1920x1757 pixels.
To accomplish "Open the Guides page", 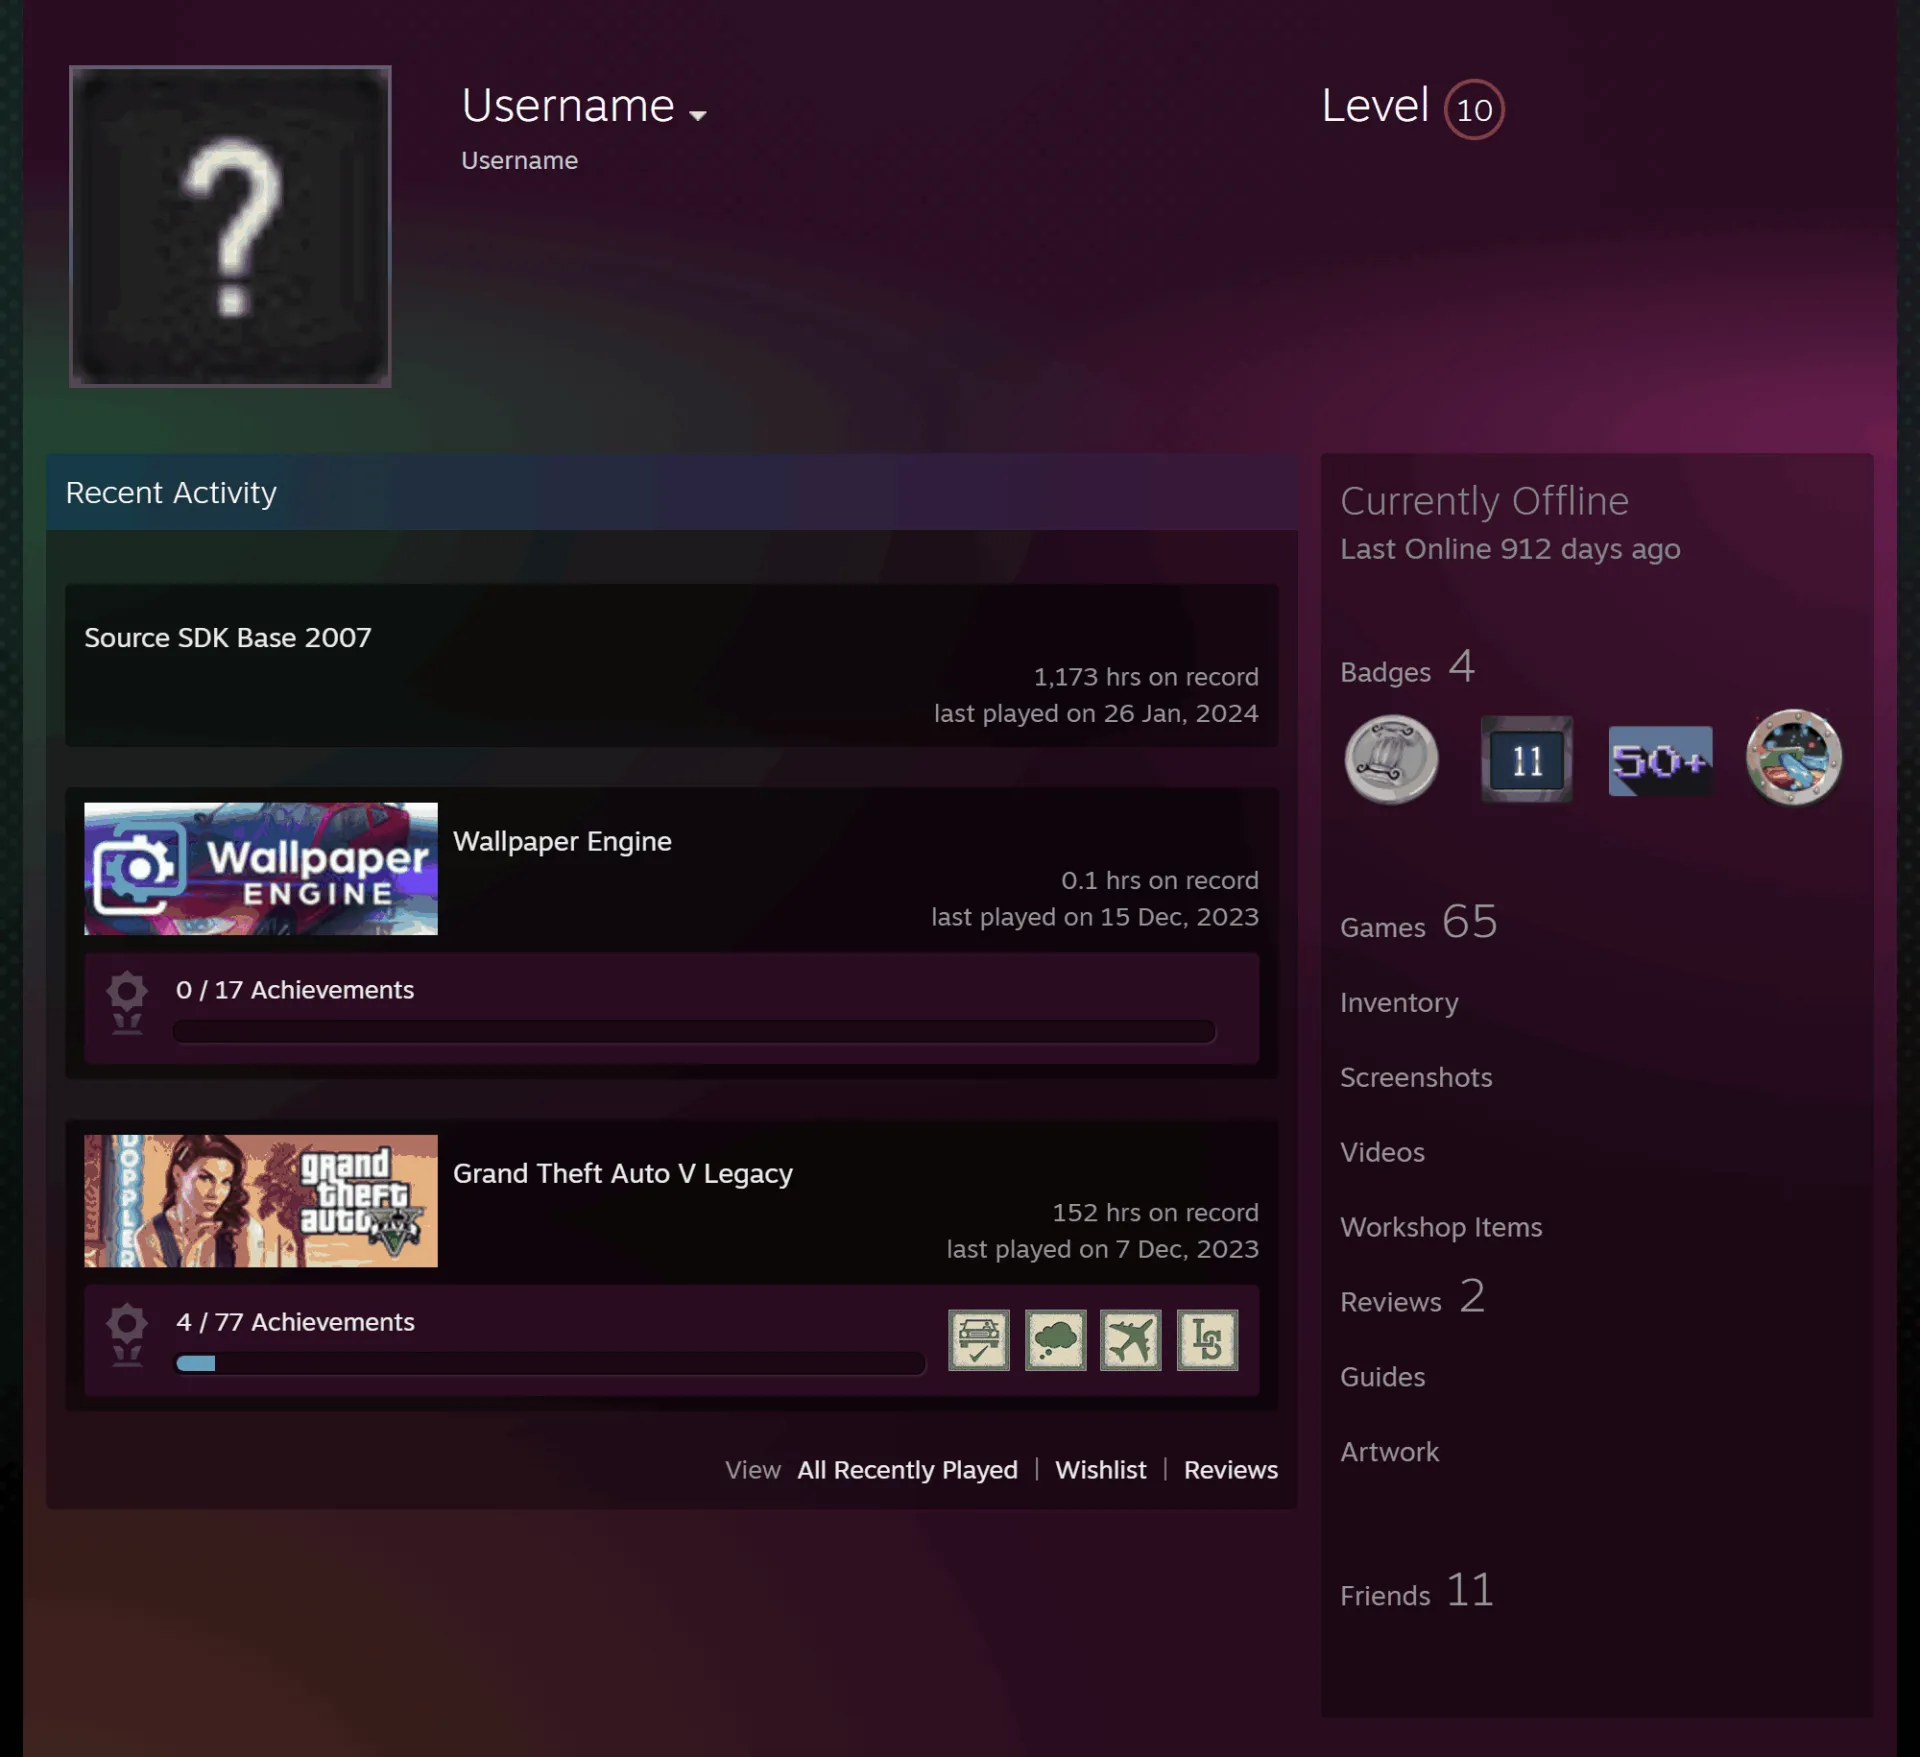I will 1382,1378.
